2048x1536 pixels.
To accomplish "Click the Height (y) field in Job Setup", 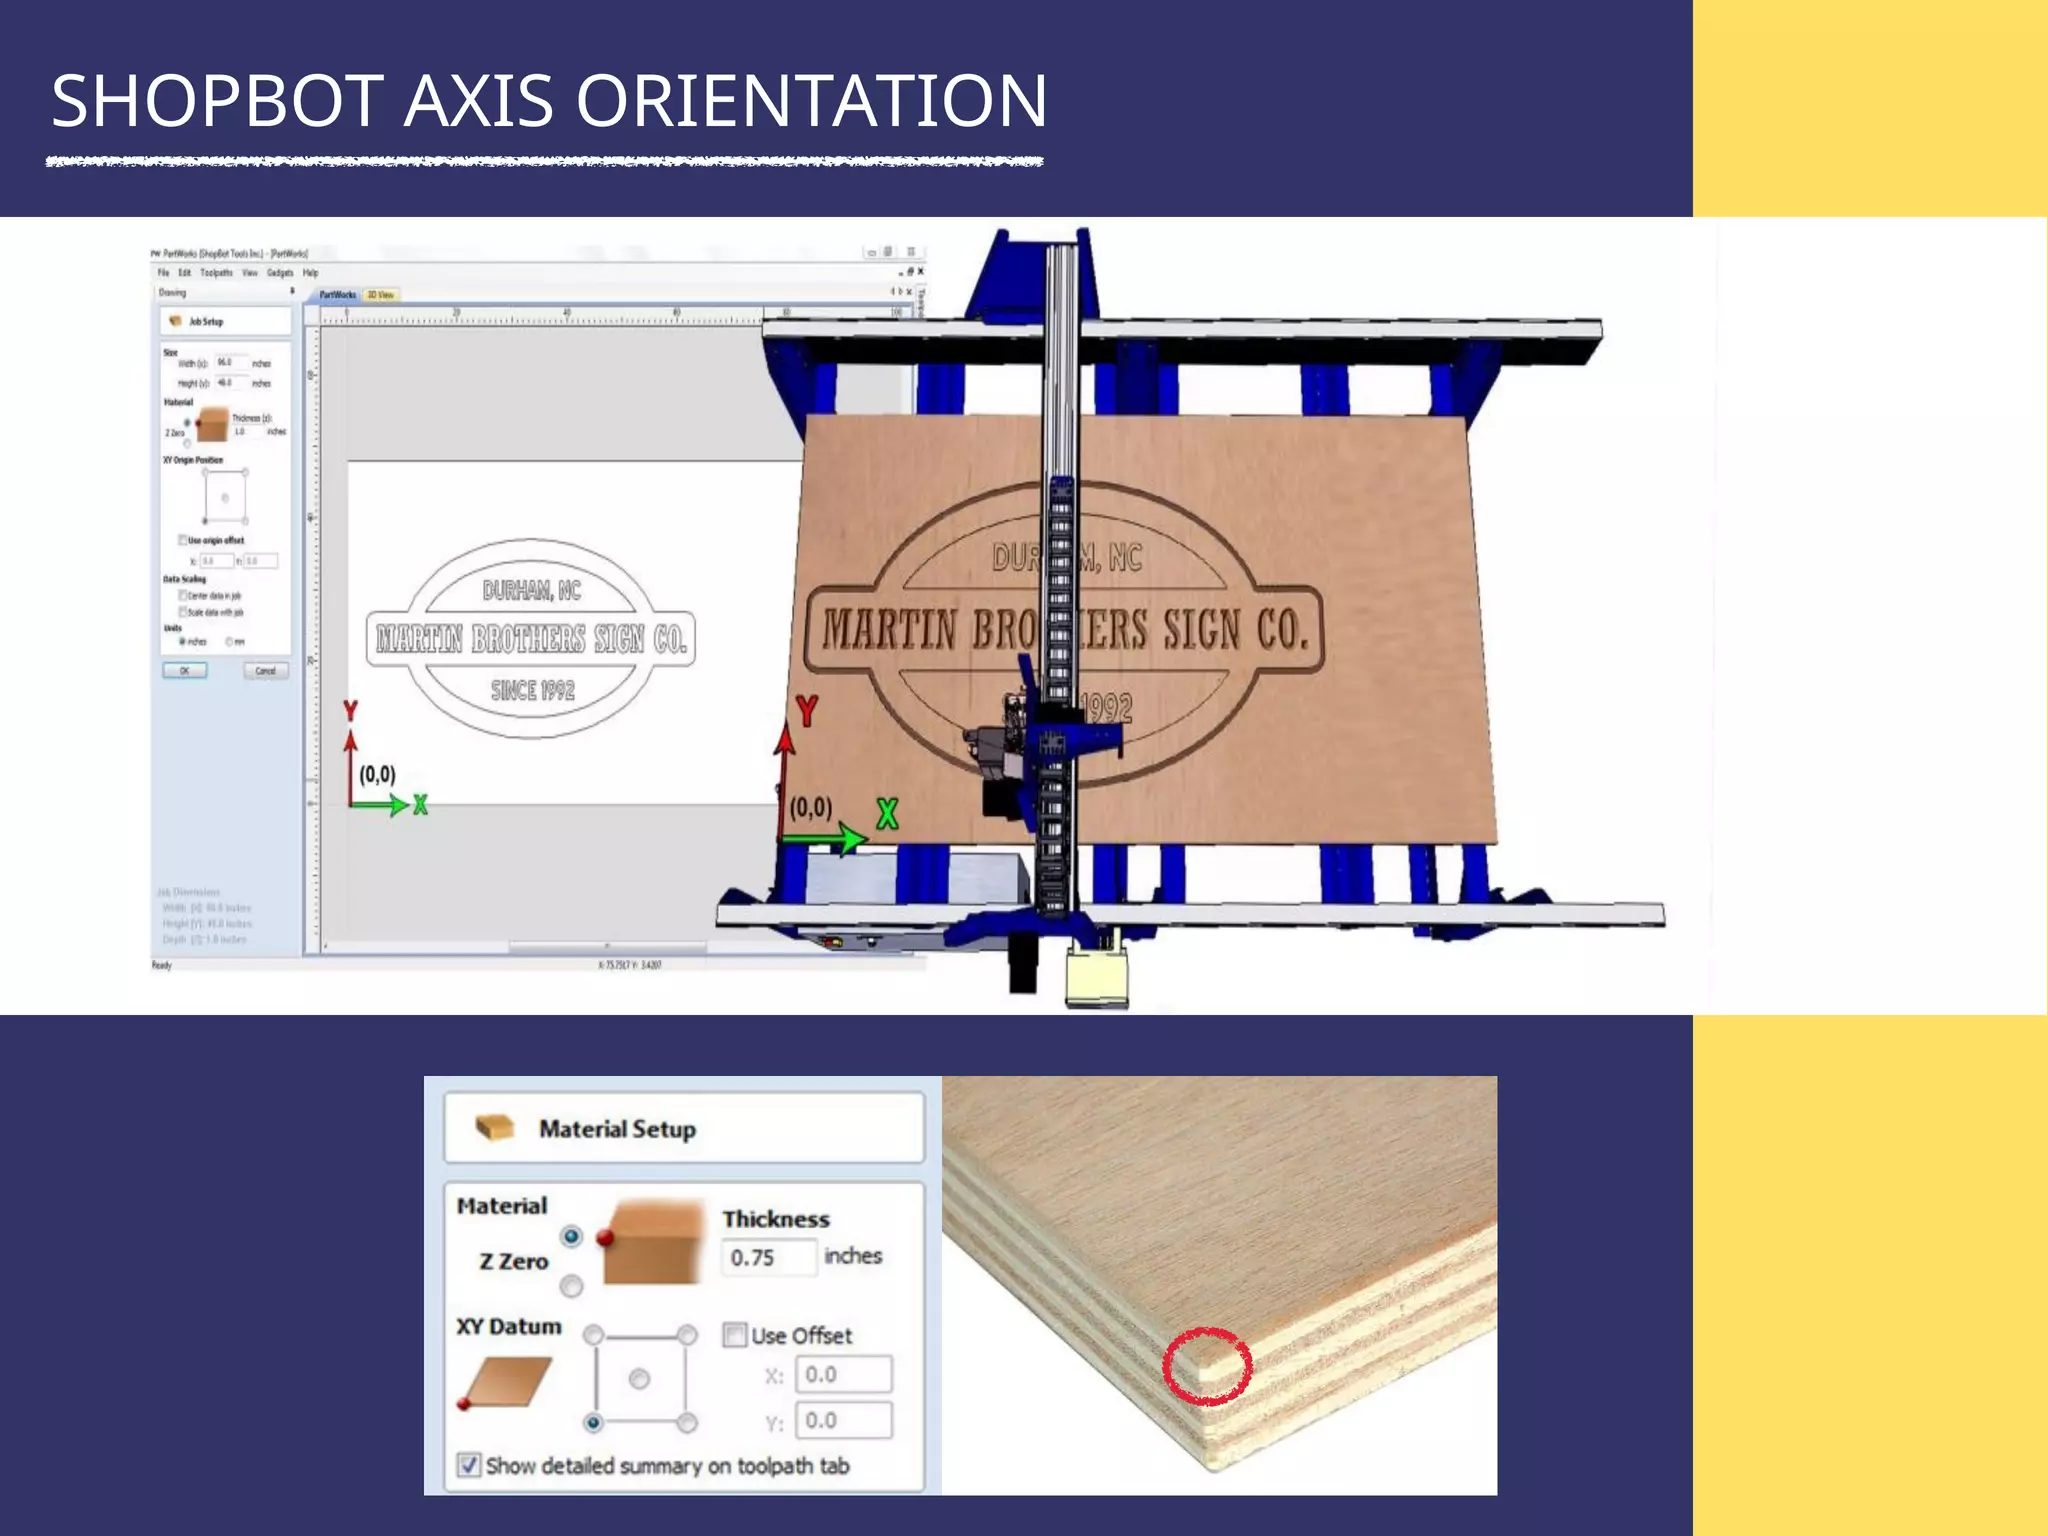I will click(231, 383).
